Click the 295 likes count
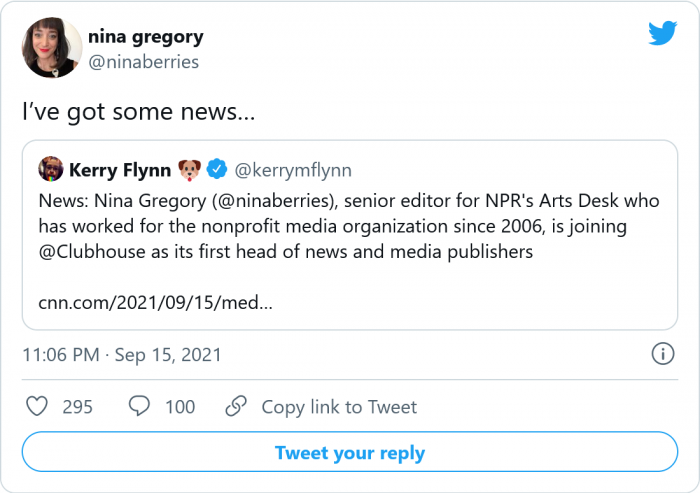700x493 pixels. (x=77, y=407)
